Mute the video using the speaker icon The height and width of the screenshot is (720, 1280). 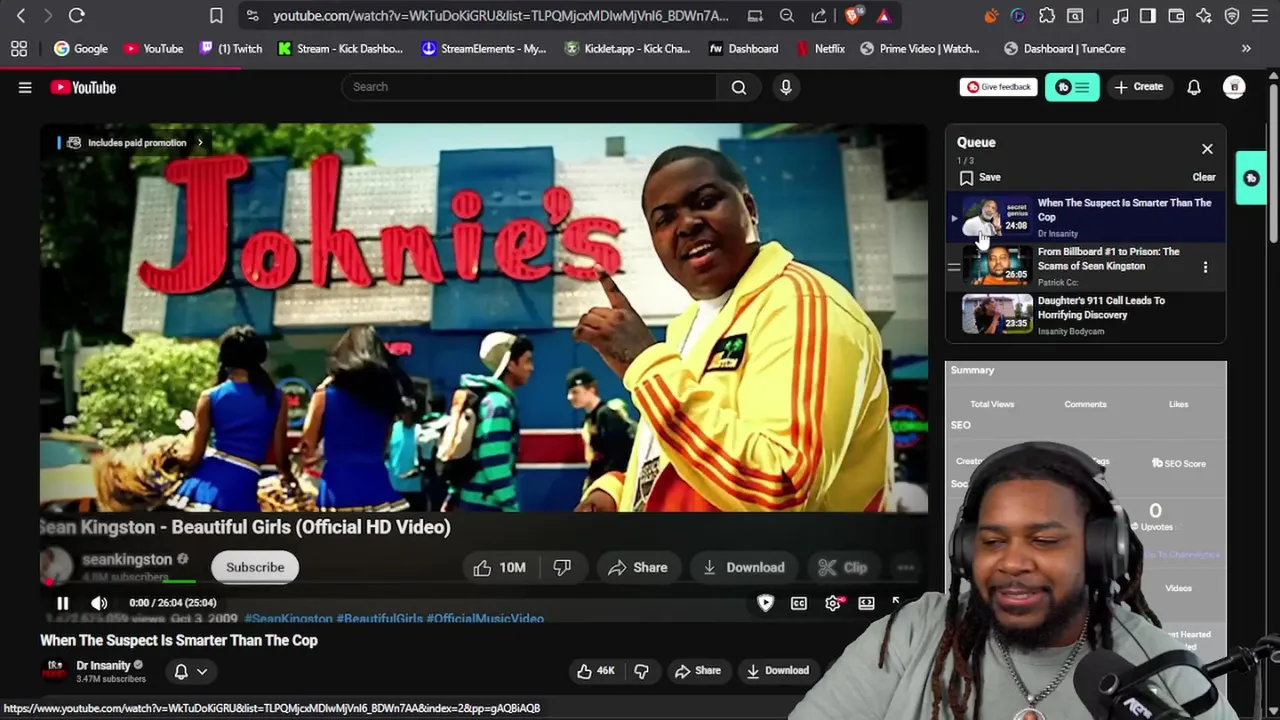click(x=99, y=603)
